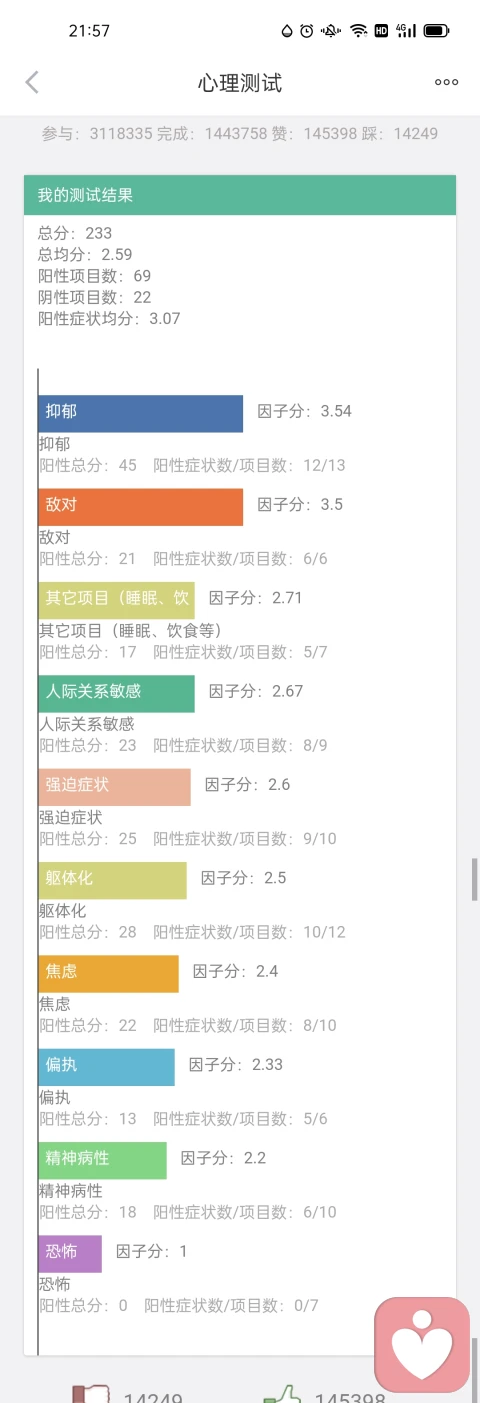480x1403 pixels.
Task: Tap the 精神病性 factor bar
Action: [103, 1160]
